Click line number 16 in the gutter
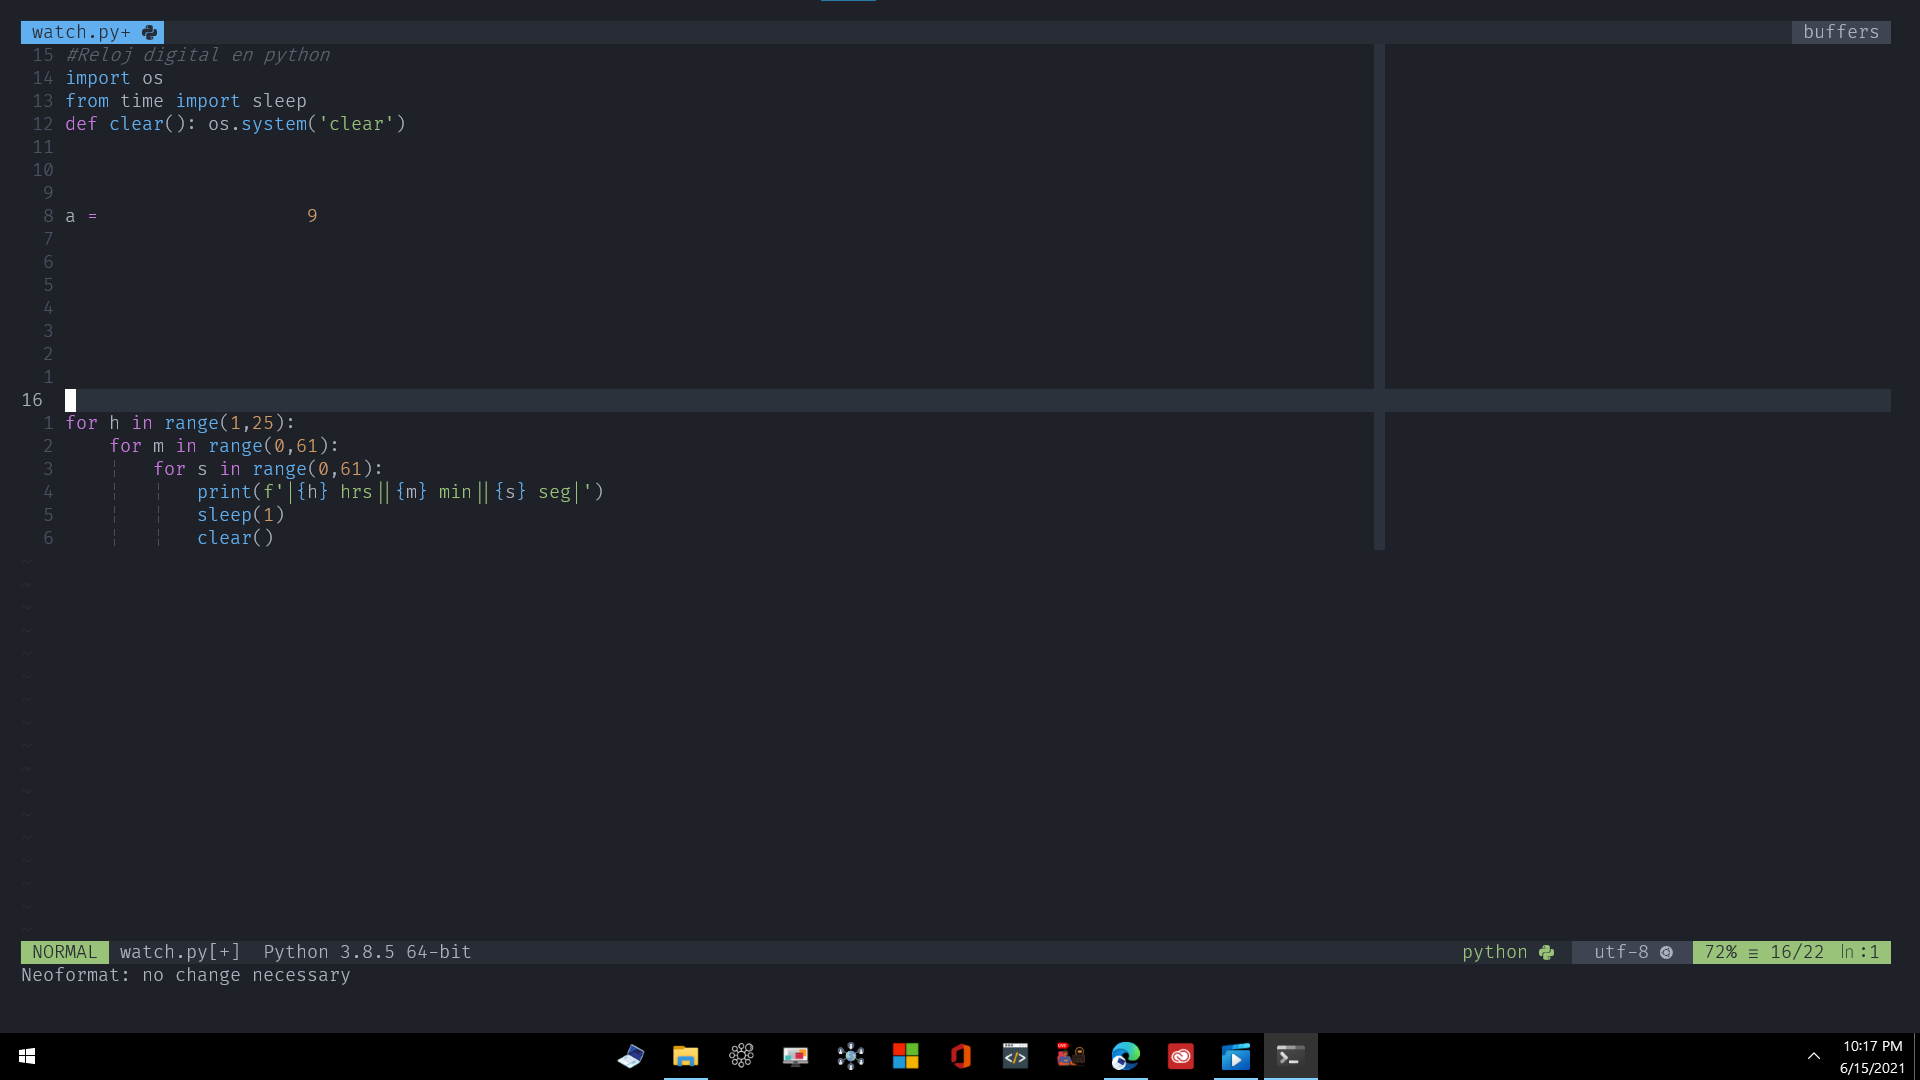1920x1080 pixels. [32, 400]
